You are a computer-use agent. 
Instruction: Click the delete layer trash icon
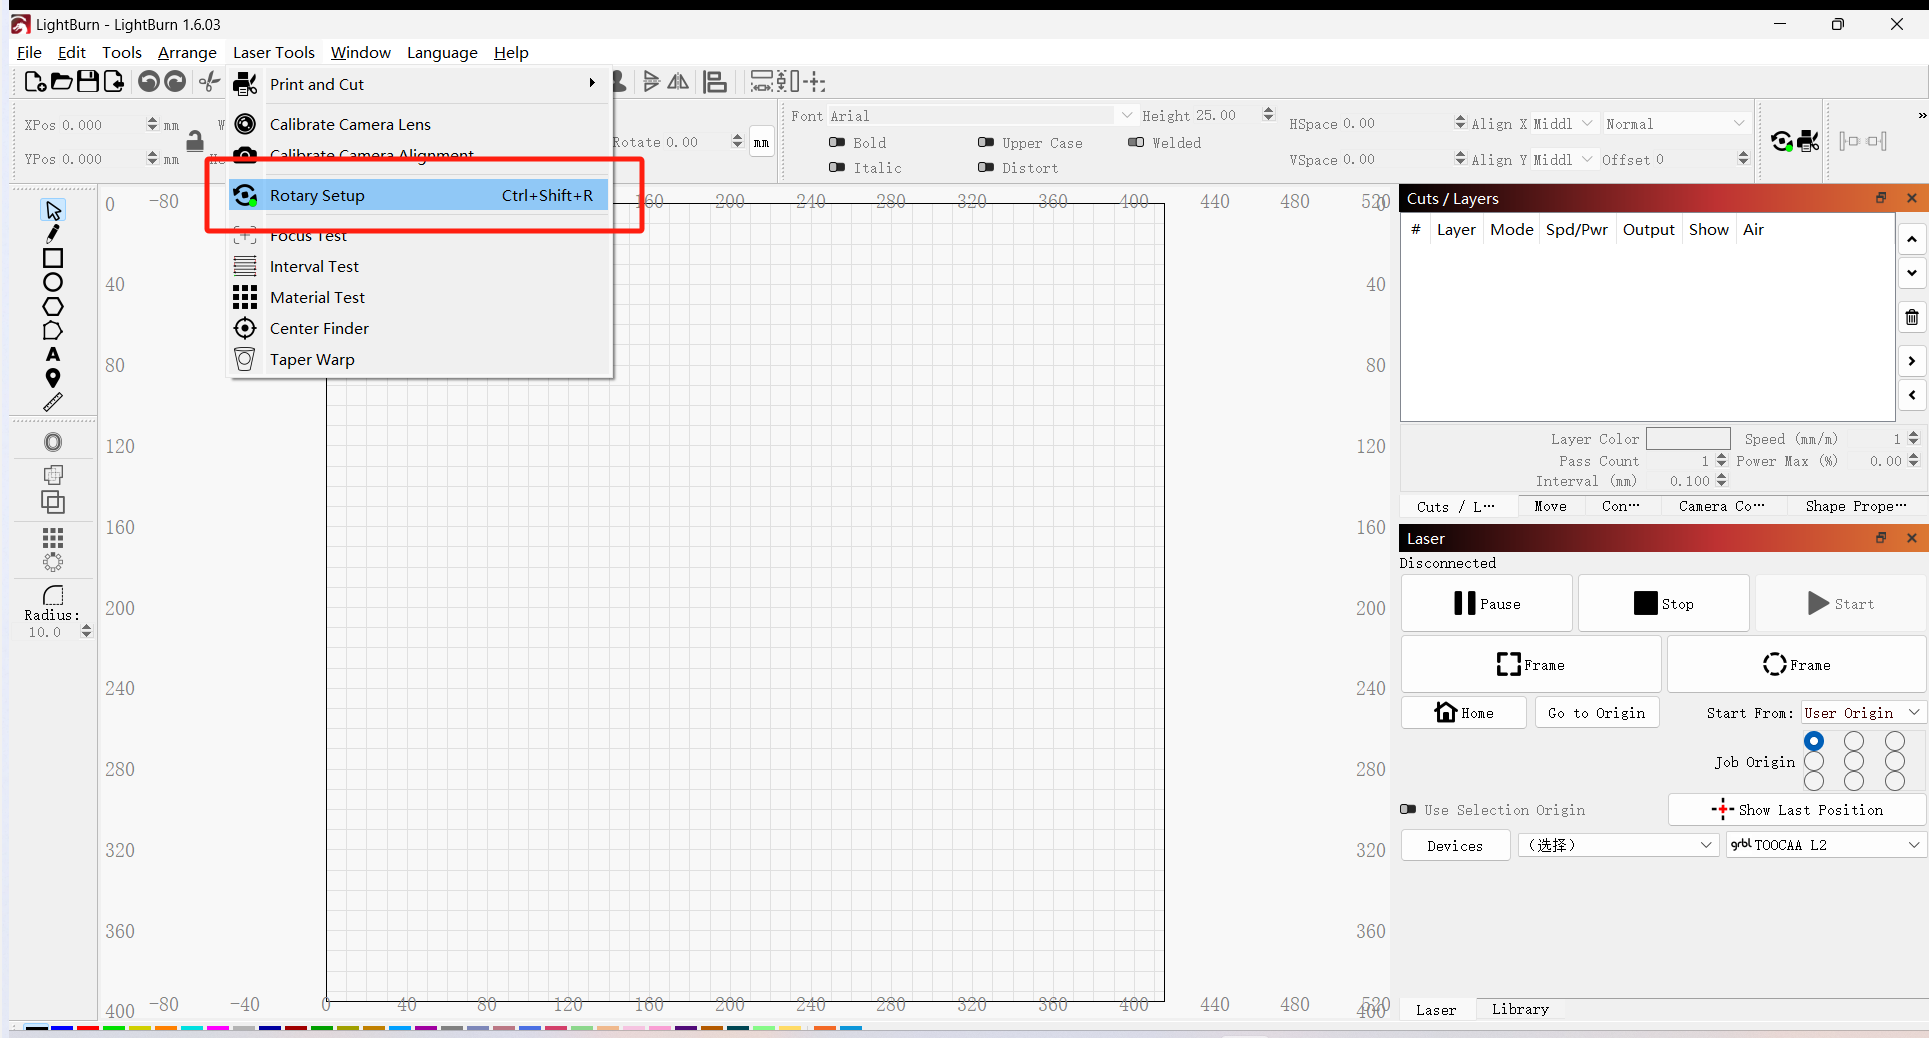pyautogui.click(x=1912, y=318)
